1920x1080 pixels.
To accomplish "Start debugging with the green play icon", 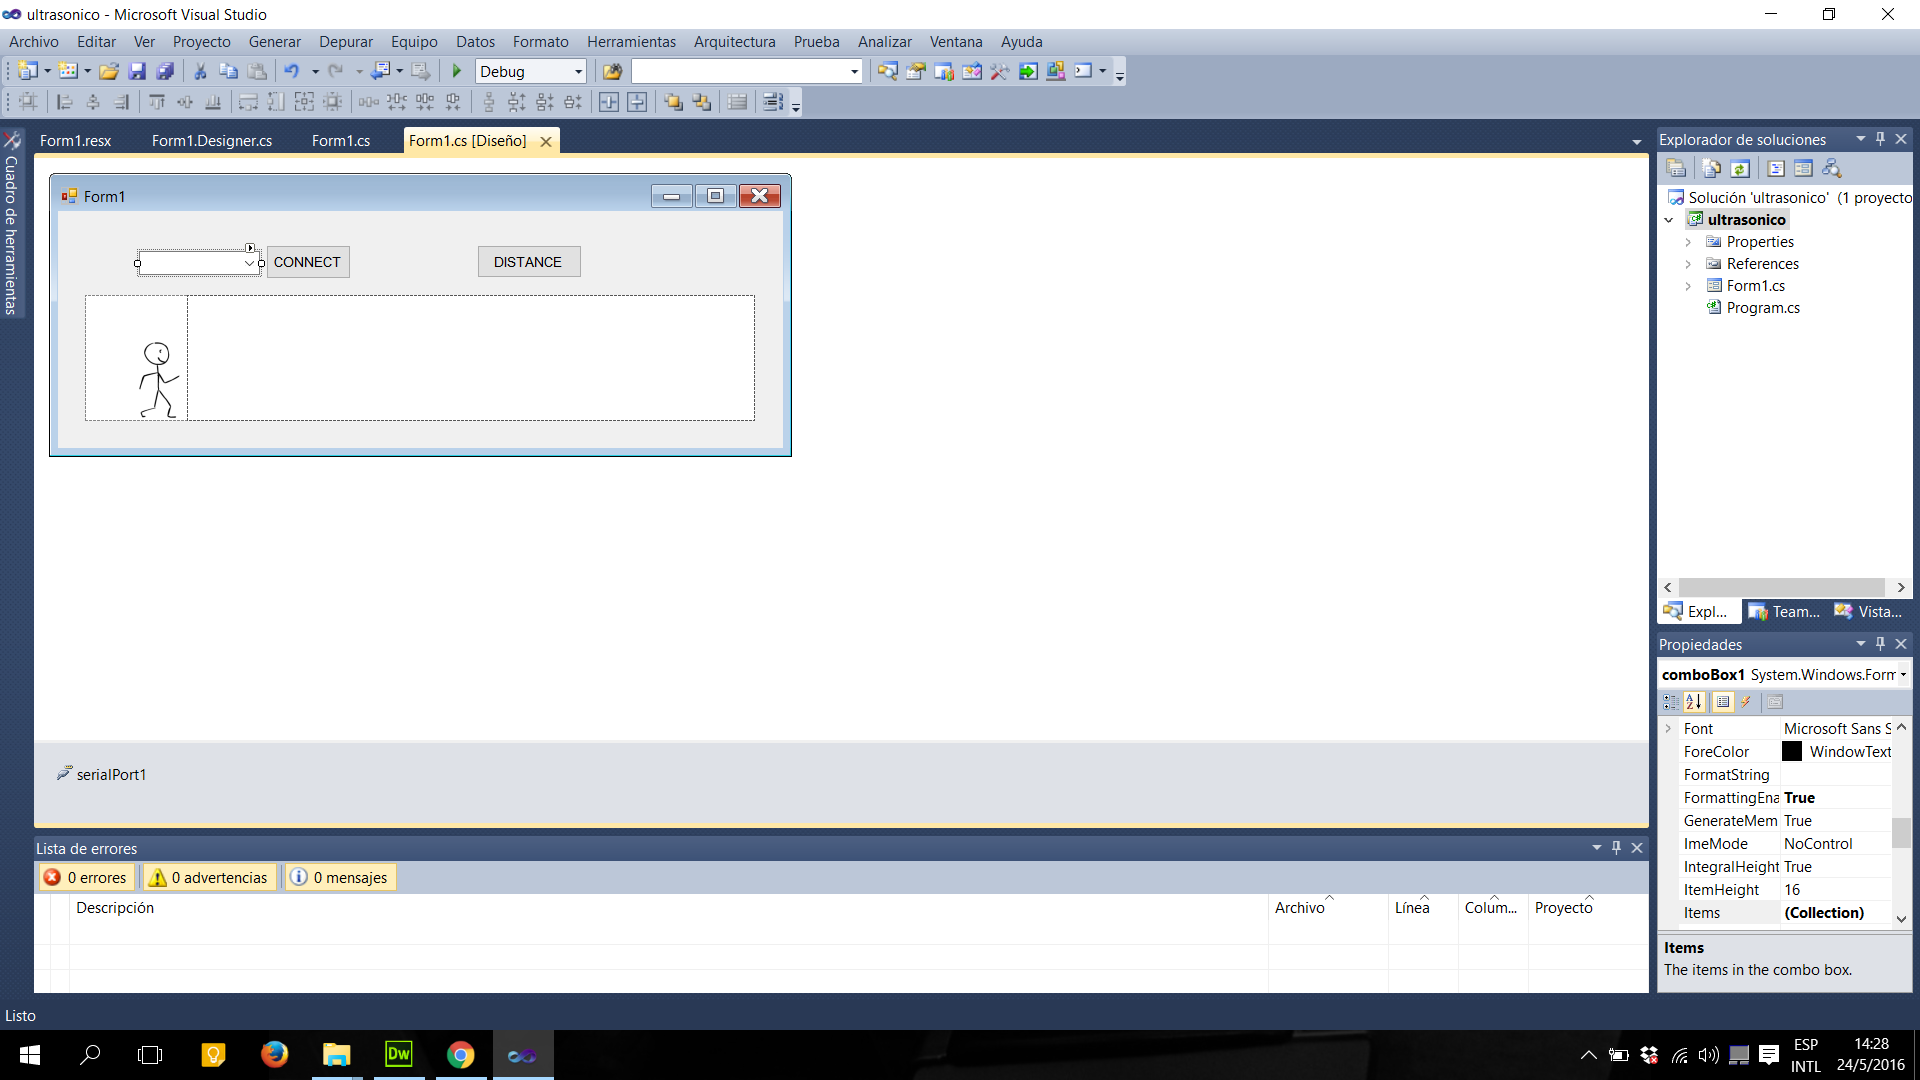I will 457,71.
